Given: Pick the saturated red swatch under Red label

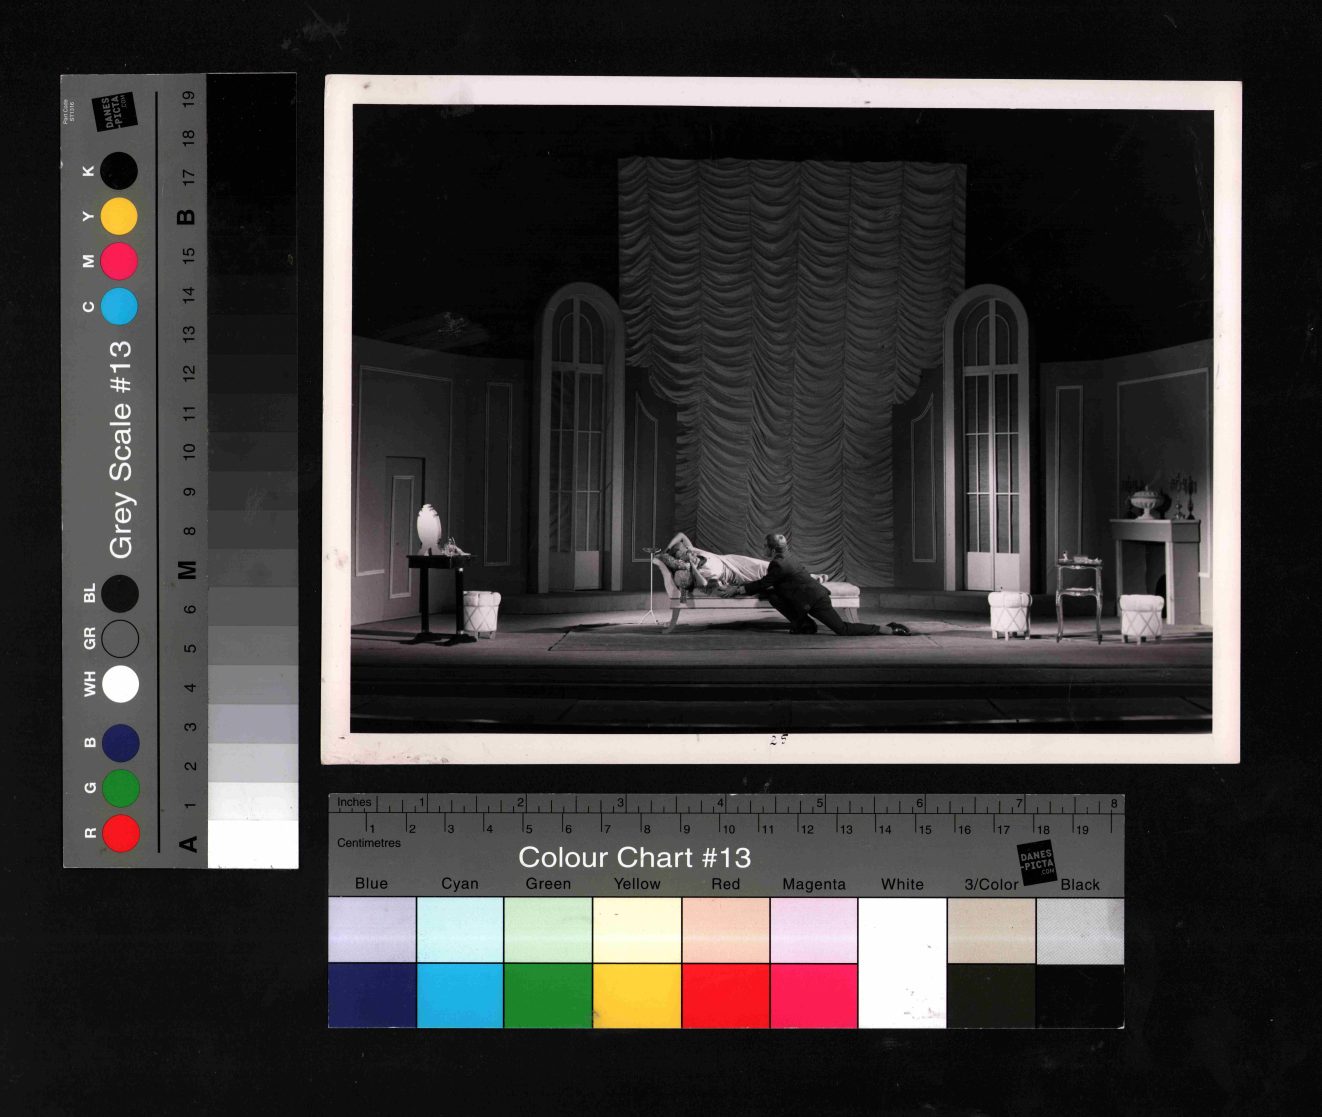Looking at the screenshot, I should pos(725,995).
